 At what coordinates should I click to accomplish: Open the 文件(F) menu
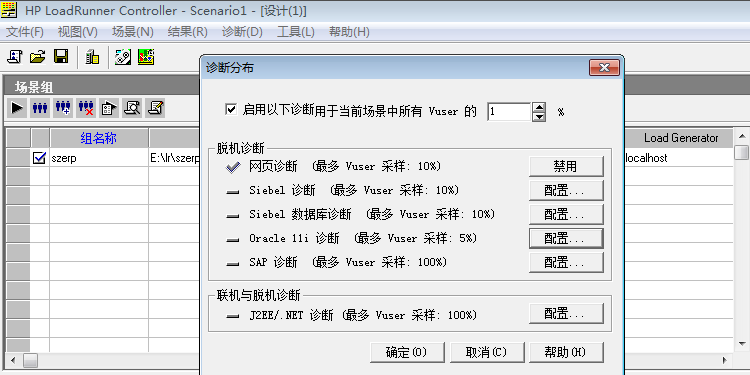coord(25,32)
